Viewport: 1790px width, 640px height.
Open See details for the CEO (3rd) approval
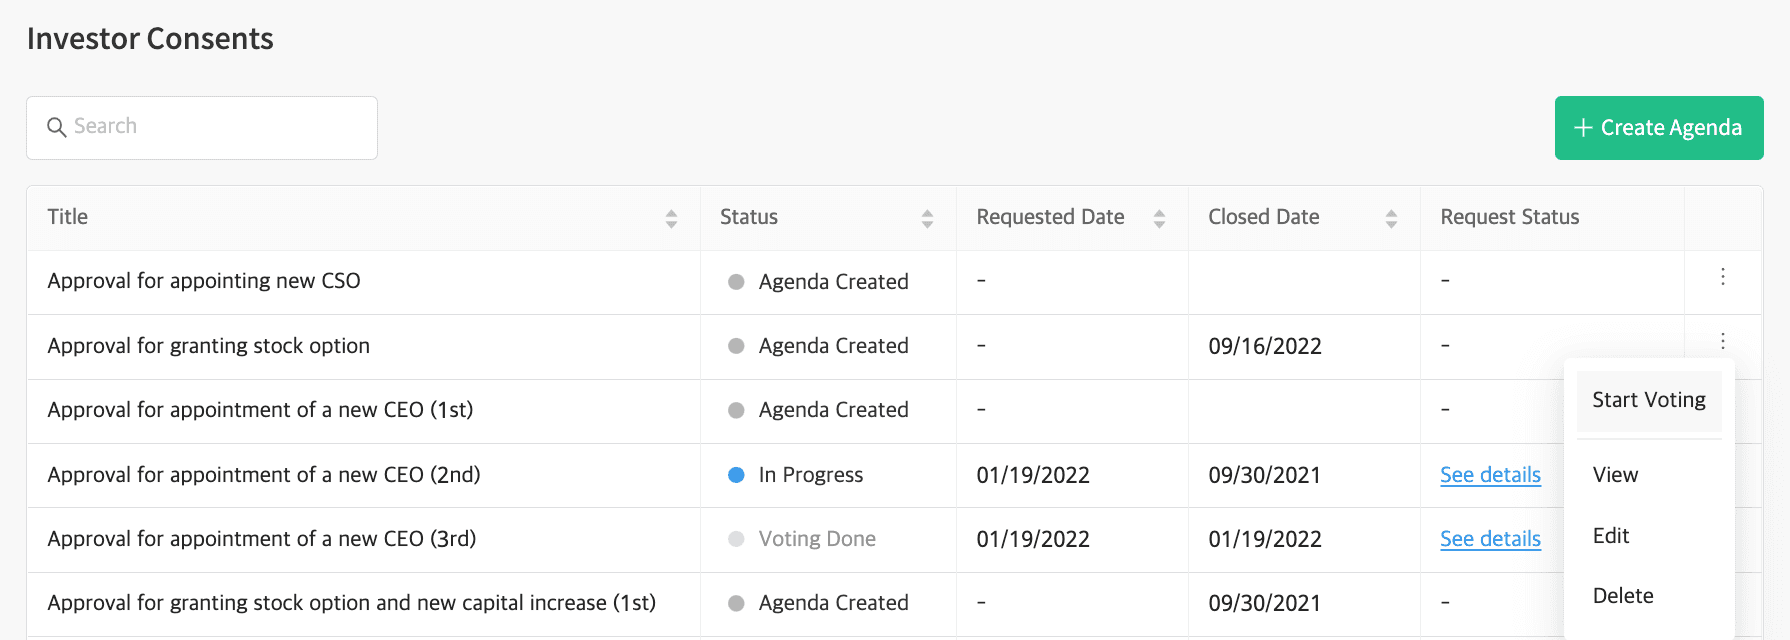1490,539
